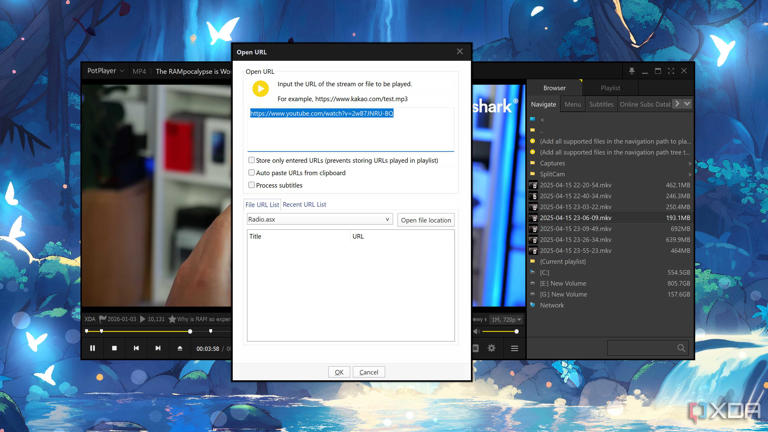Open the Navigate tab

pyautogui.click(x=544, y=104)
